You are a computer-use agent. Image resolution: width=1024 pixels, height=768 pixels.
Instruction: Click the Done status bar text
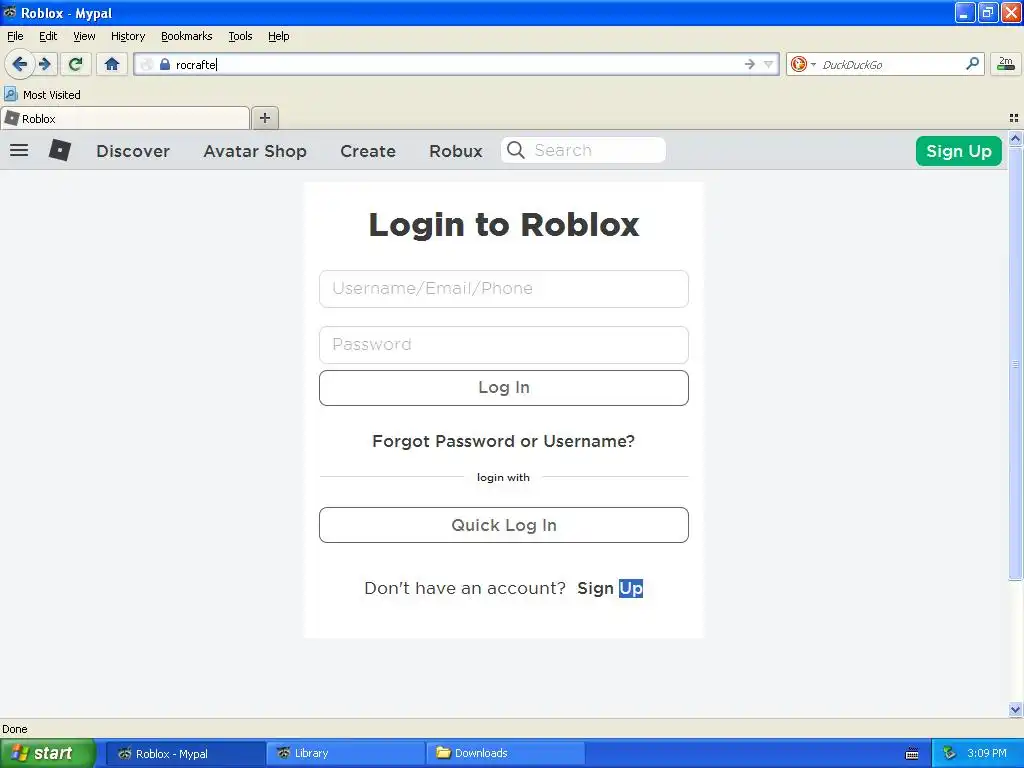(15, 729)
